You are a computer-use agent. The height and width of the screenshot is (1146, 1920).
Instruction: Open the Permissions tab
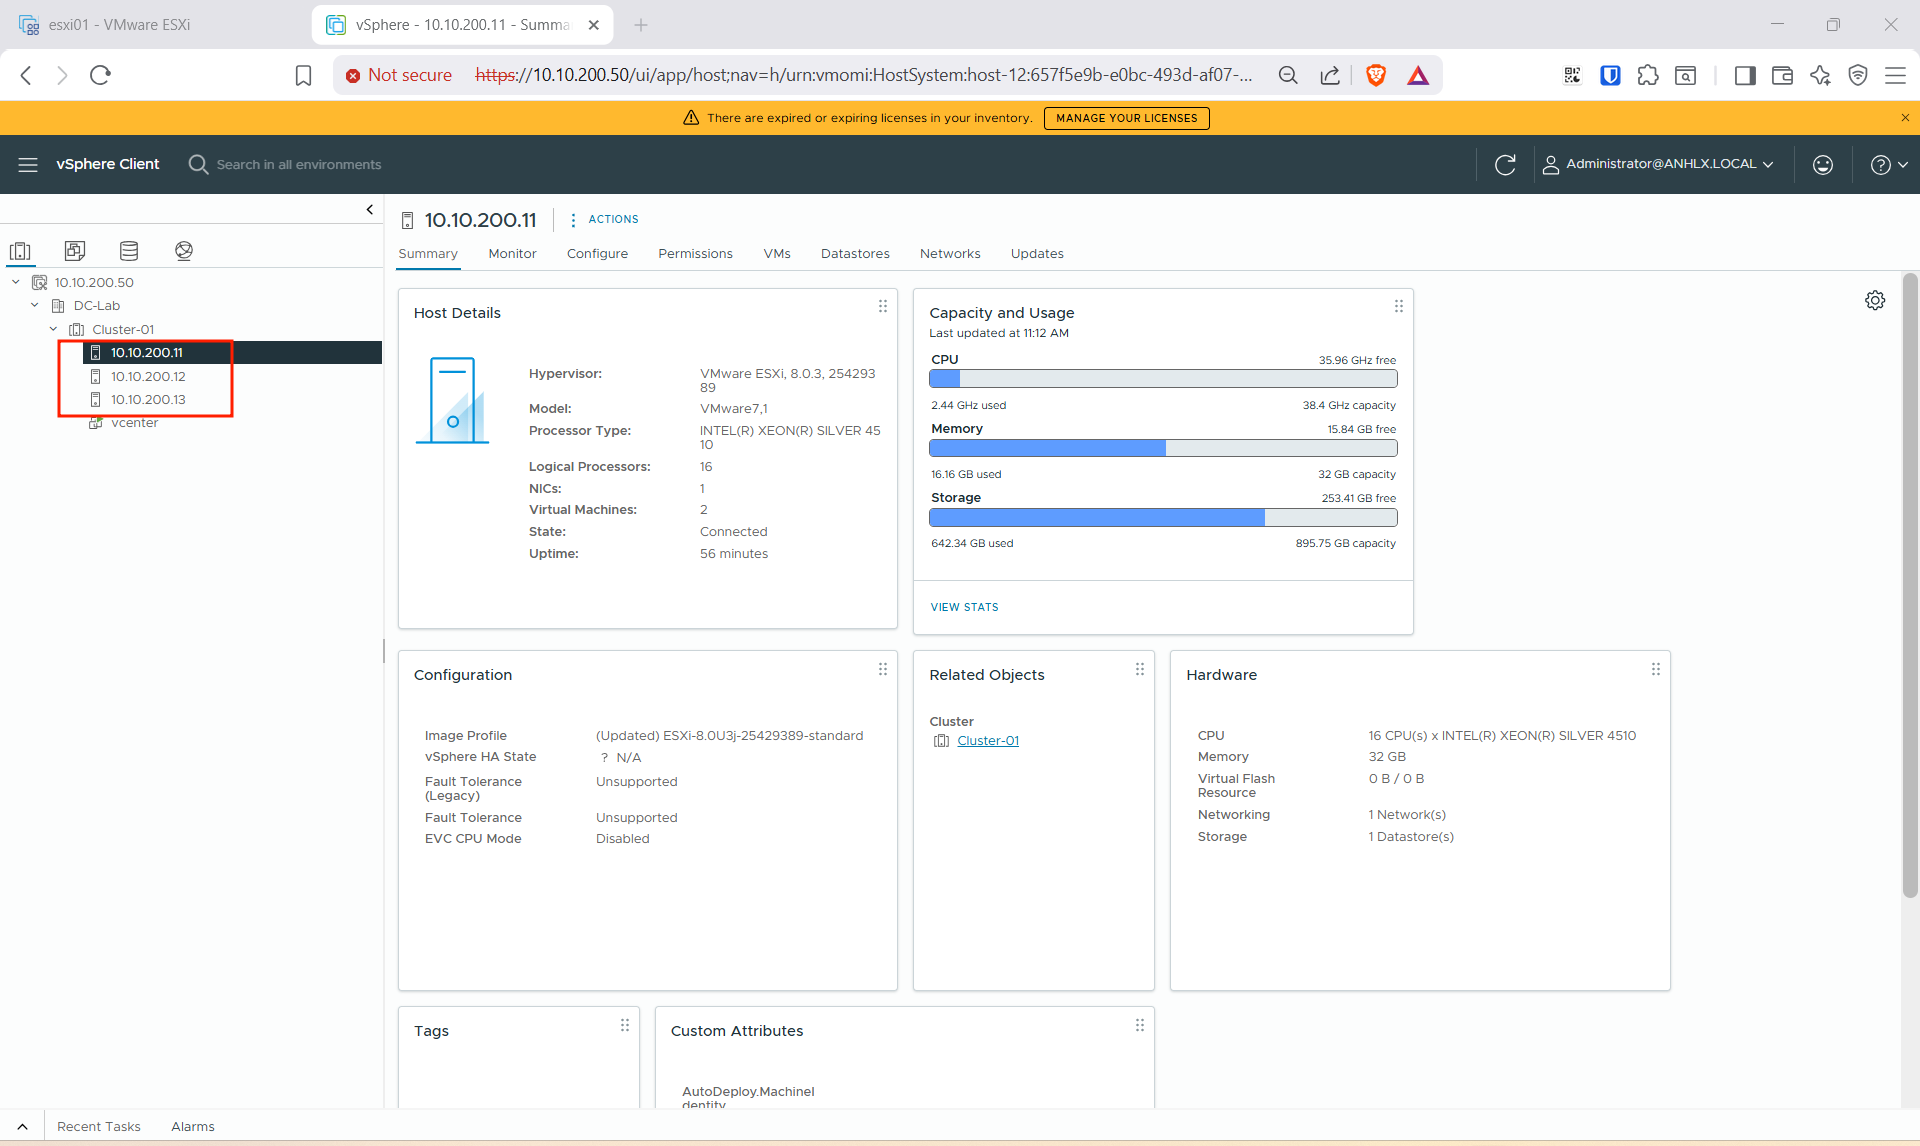tap(695, 254)
